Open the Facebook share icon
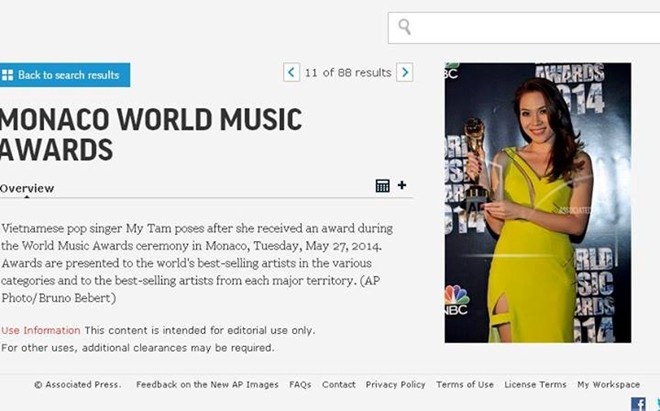This screenshot has width=660, height=411. click(x=638, y=404)
